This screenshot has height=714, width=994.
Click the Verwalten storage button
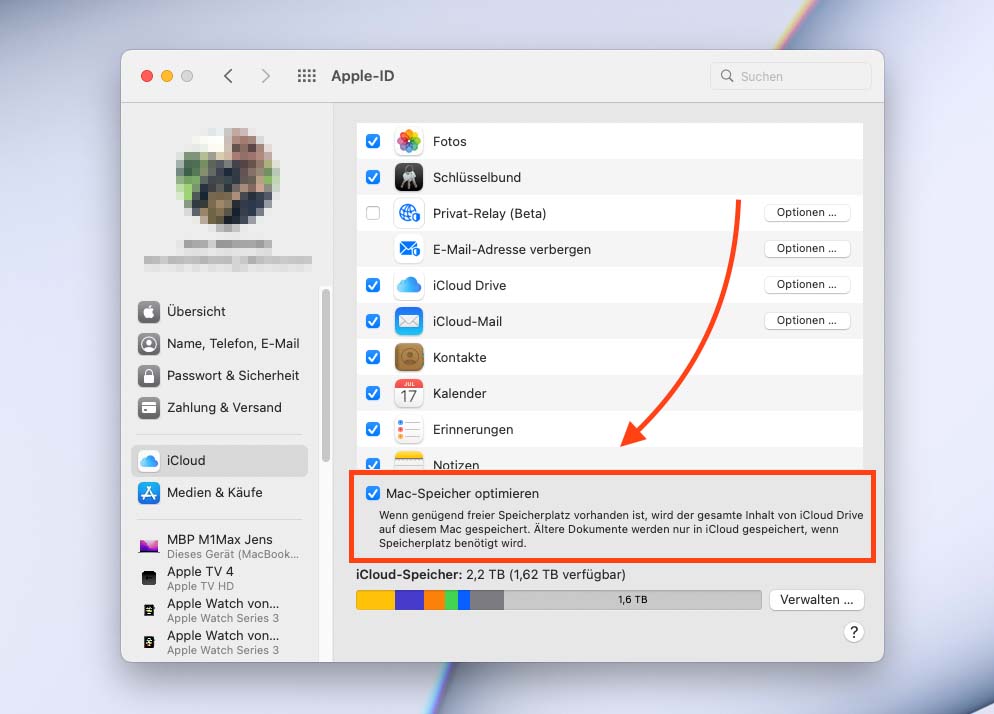click(x=816, y=599)
